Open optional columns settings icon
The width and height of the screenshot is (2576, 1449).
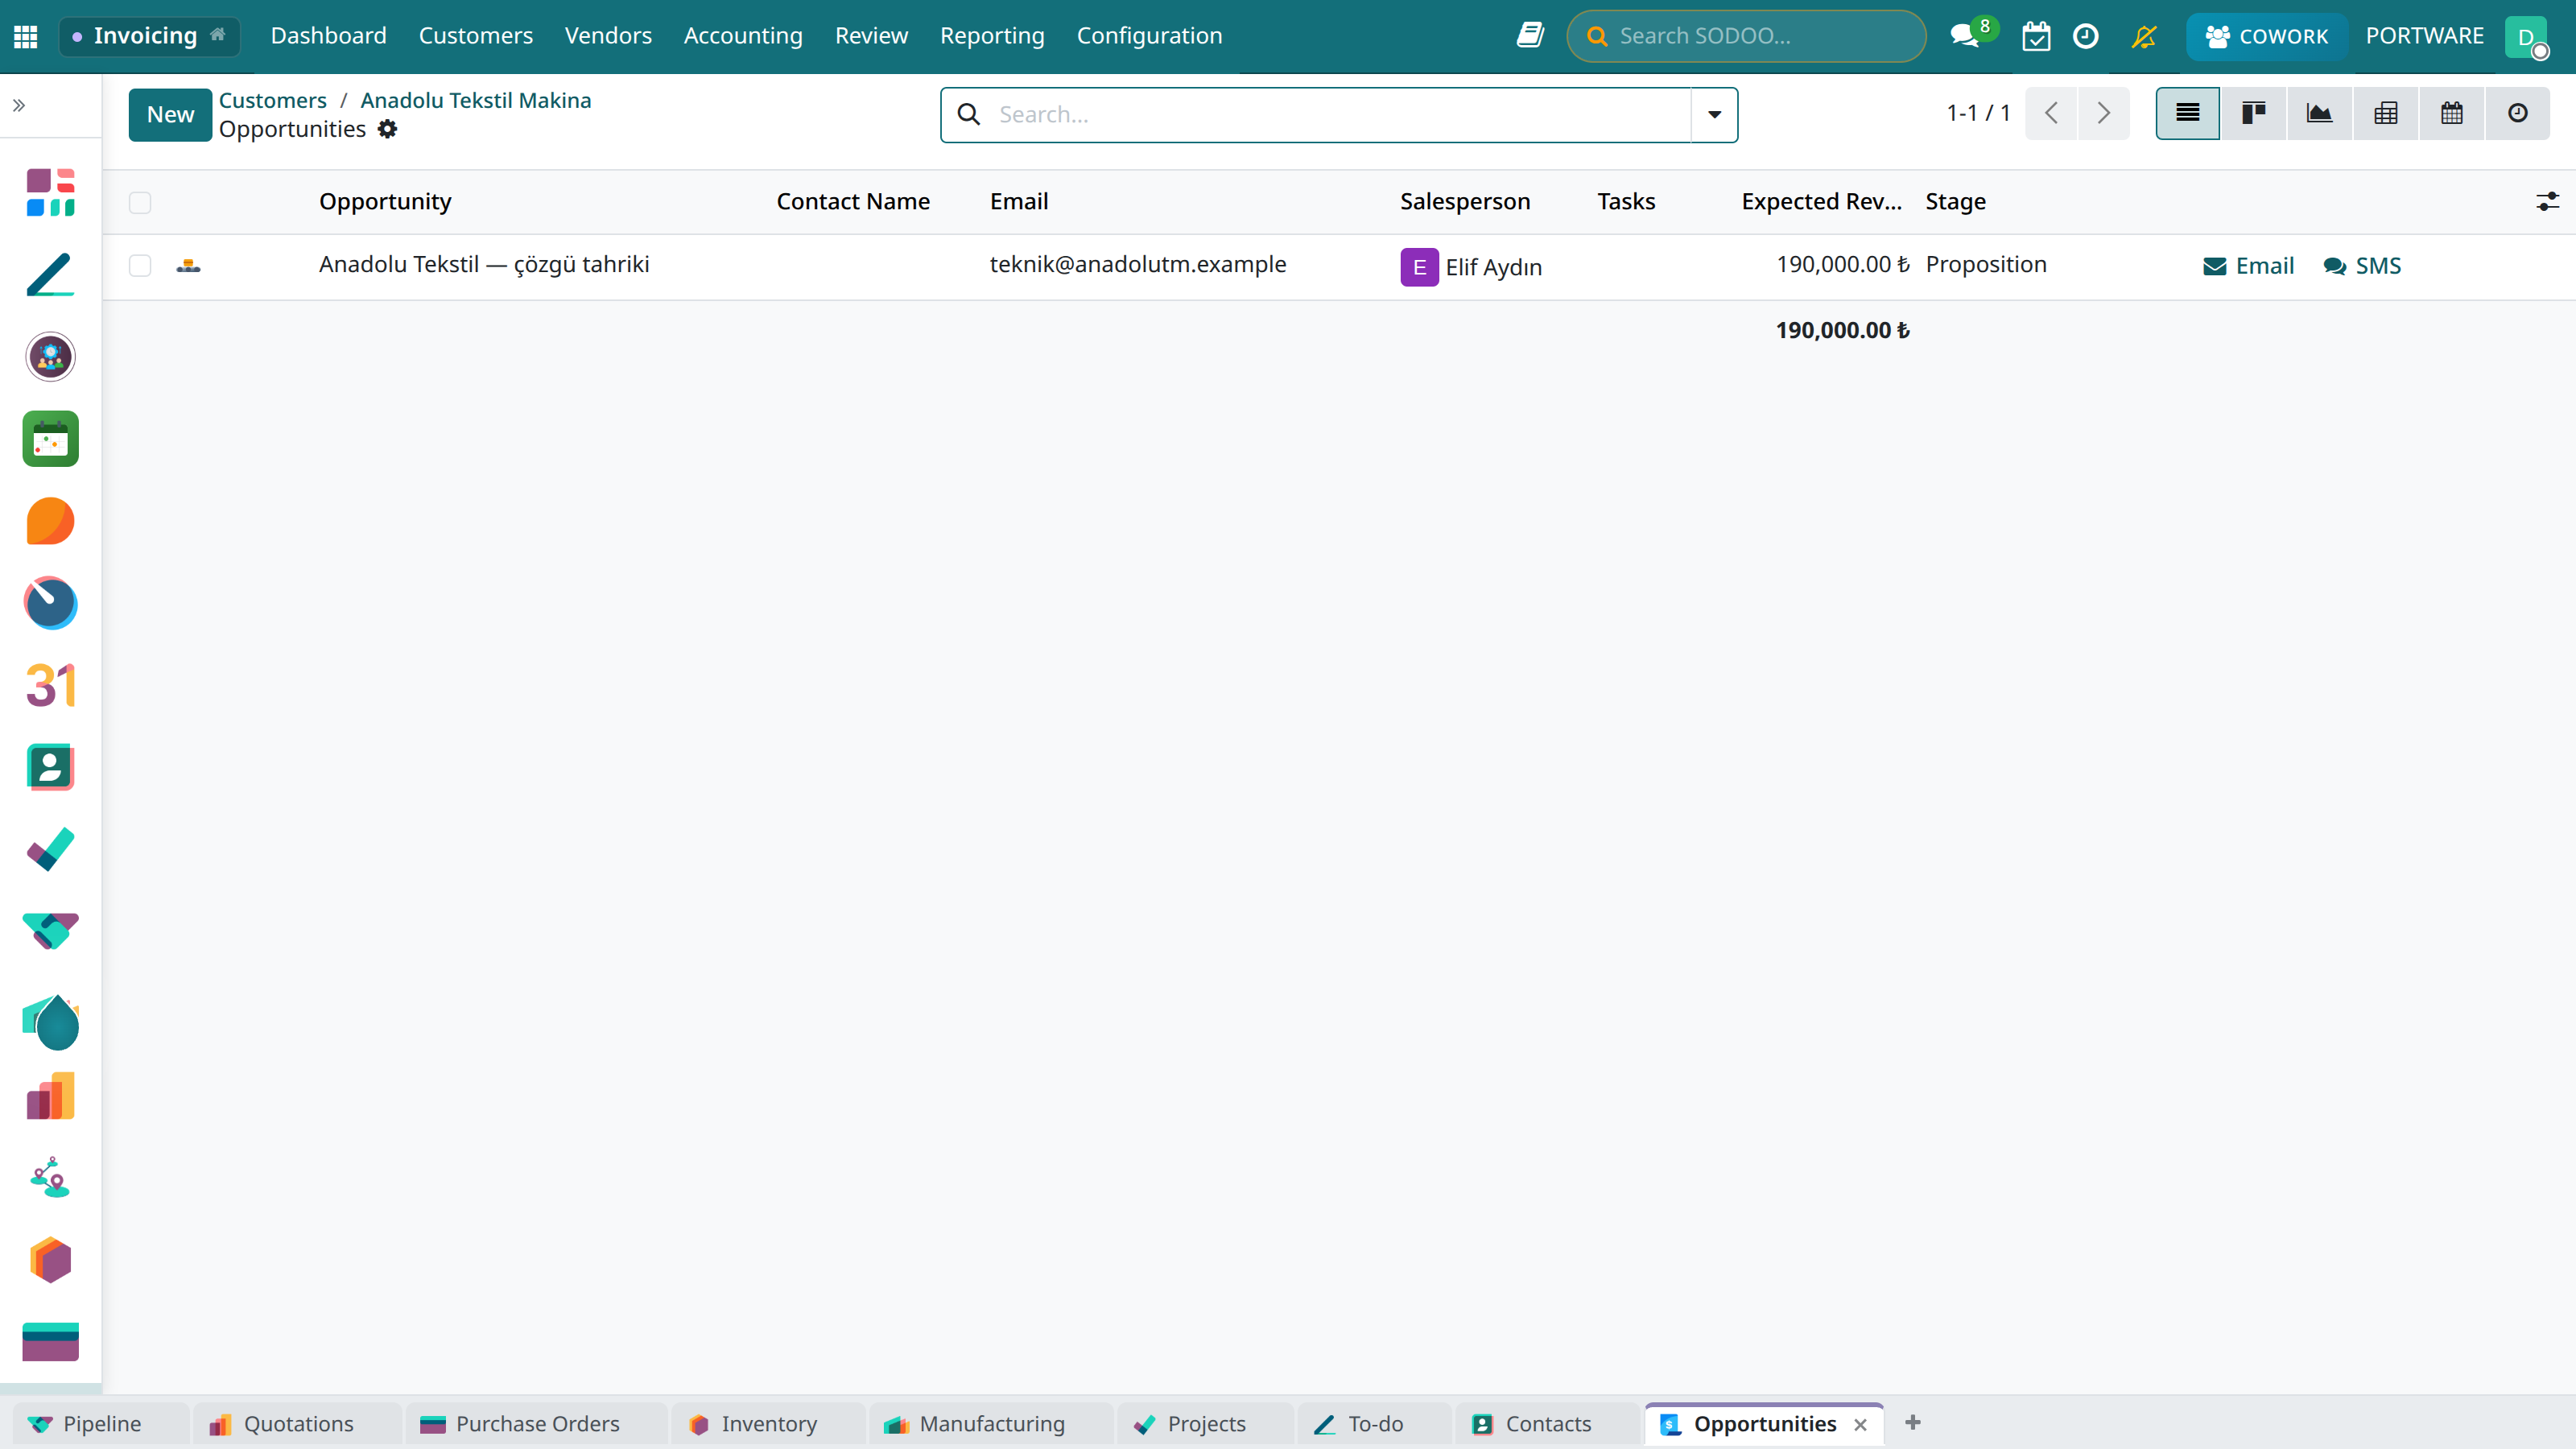(x=2548, y=202)
